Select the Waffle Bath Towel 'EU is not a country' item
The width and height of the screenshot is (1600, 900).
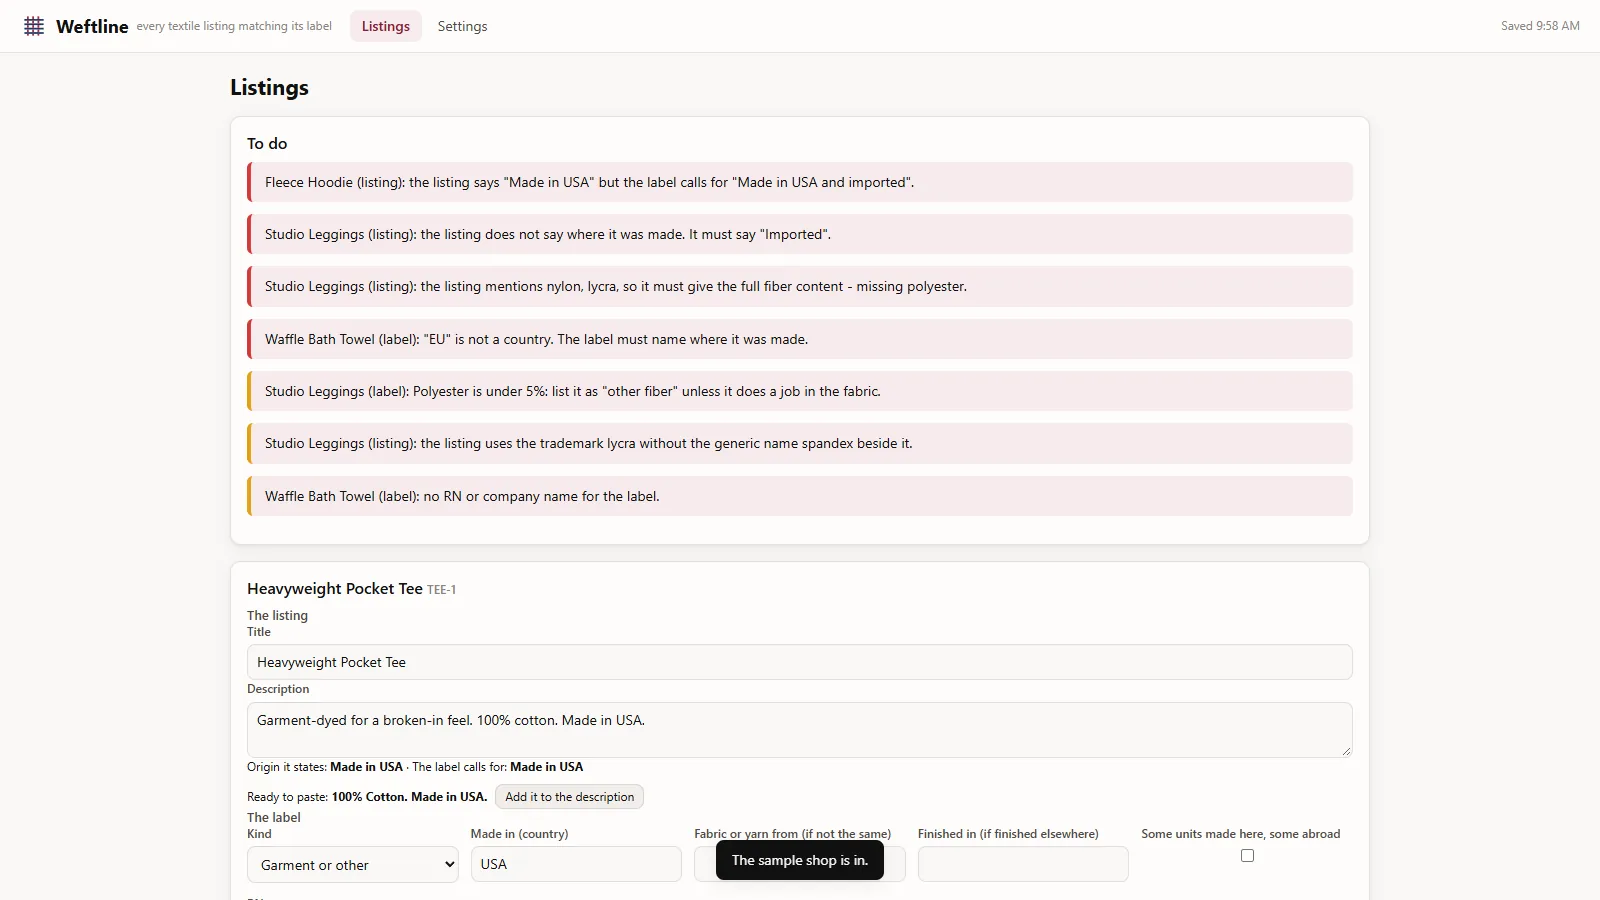[x=800, y=339]
